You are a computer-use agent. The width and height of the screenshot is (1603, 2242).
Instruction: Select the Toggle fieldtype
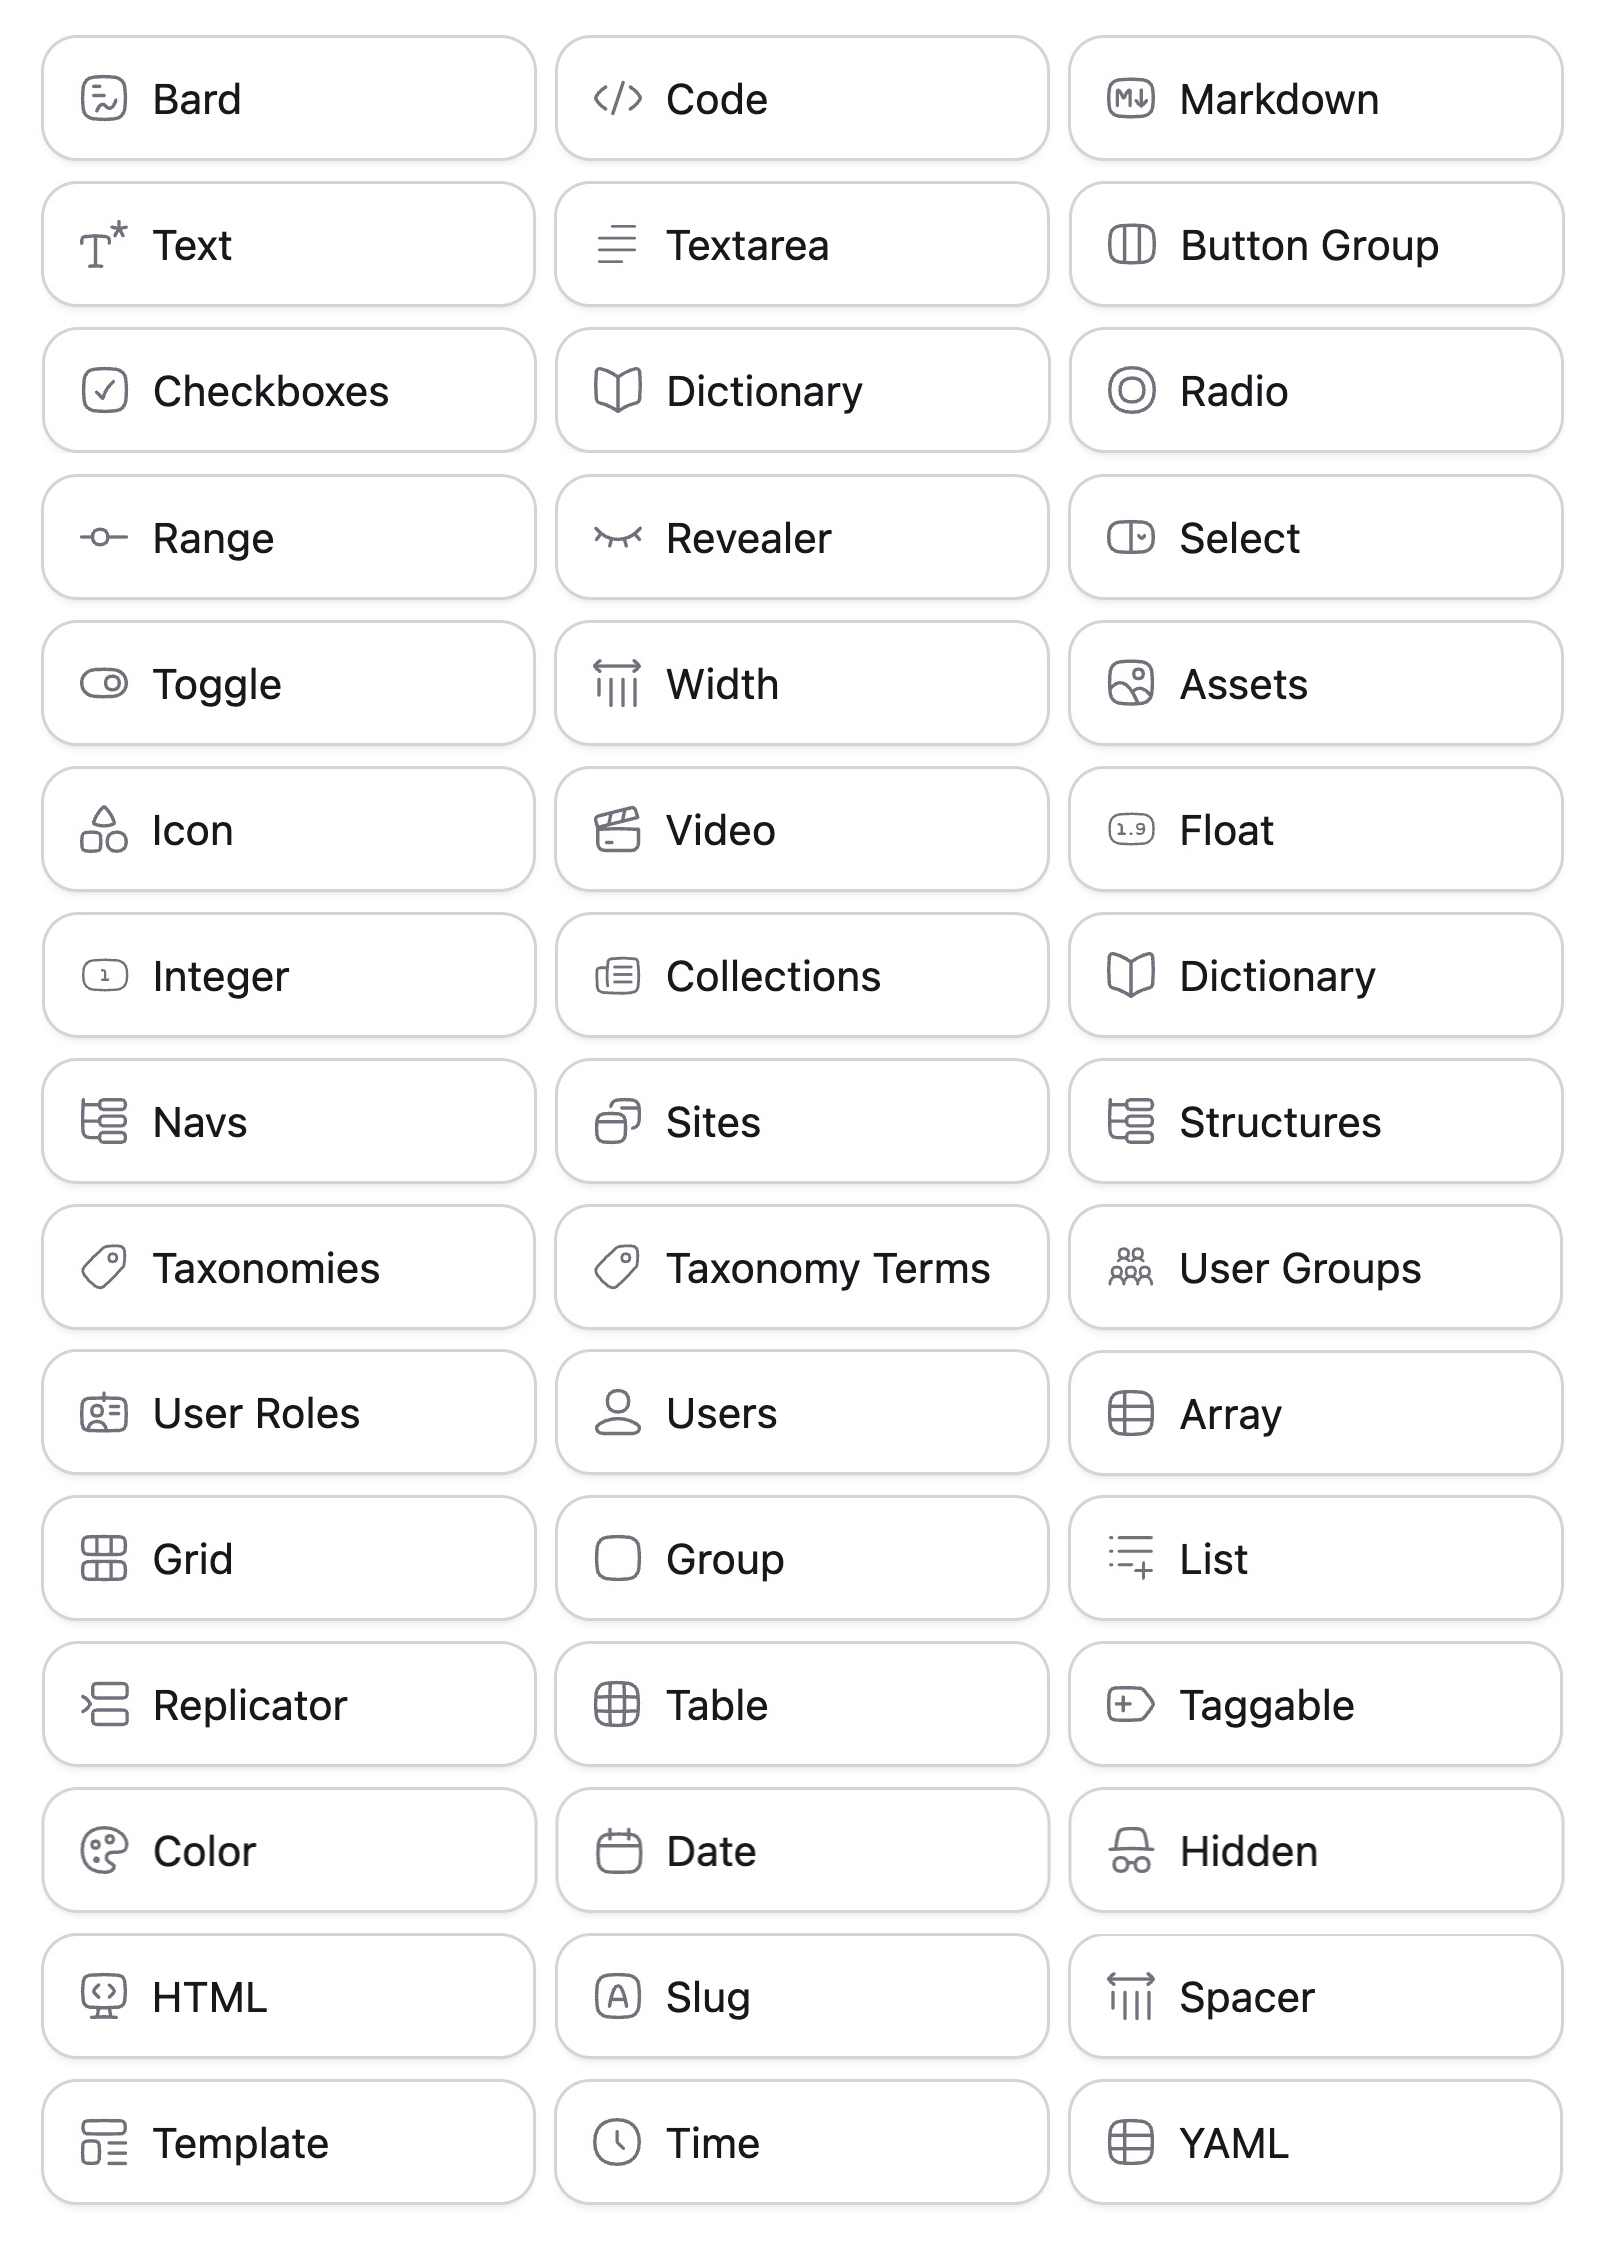pyautogui.click(x=288, y=684)
